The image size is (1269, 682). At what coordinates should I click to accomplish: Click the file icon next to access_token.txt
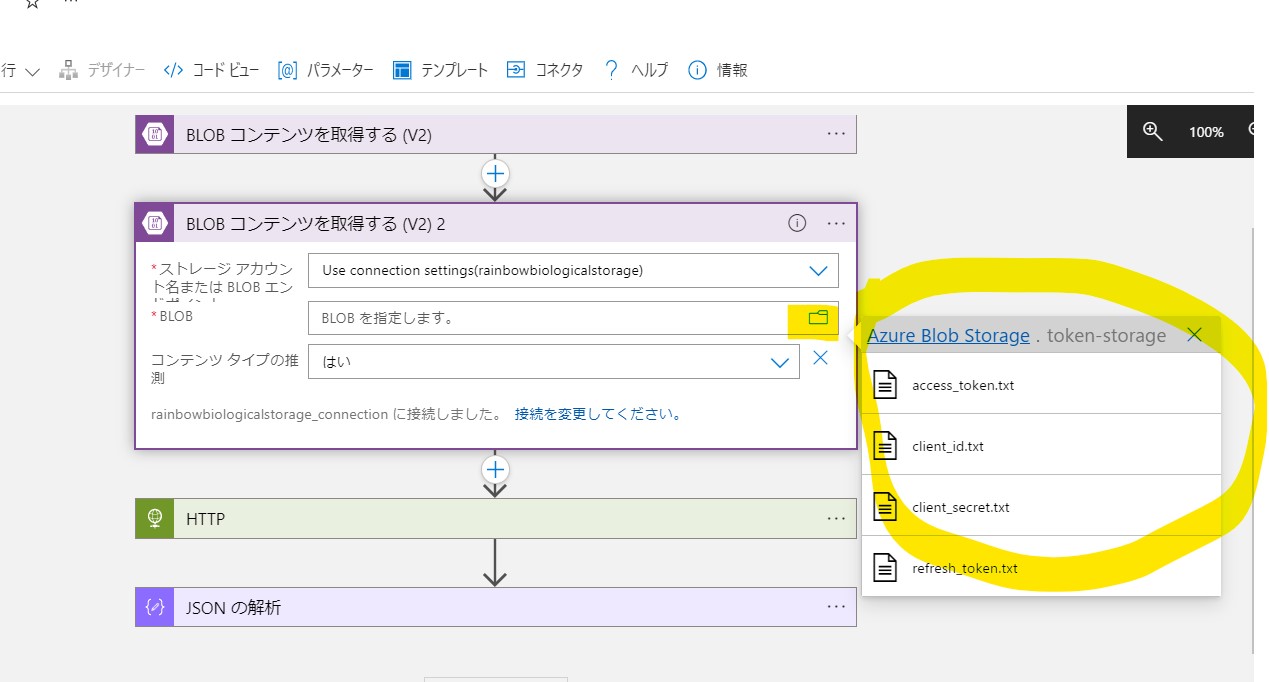[x=886, y=385]
